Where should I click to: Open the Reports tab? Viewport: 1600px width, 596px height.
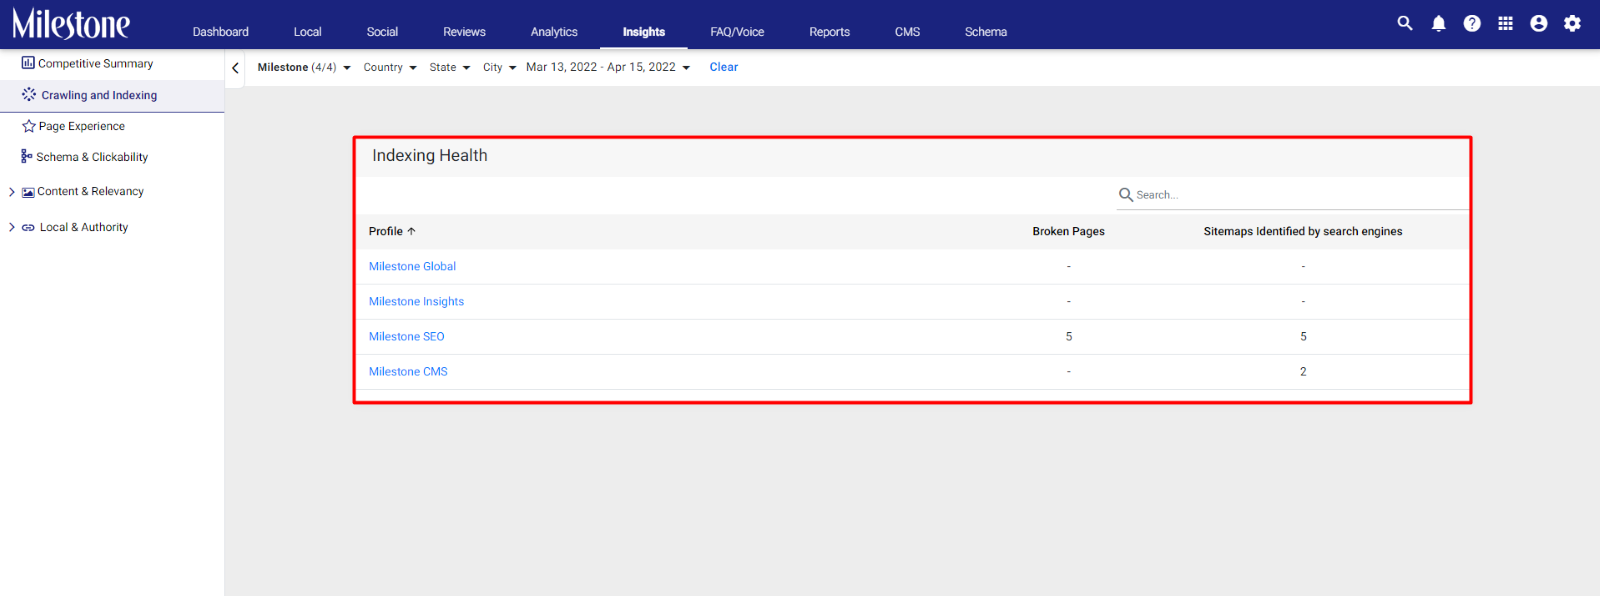(x=830, y=32)
